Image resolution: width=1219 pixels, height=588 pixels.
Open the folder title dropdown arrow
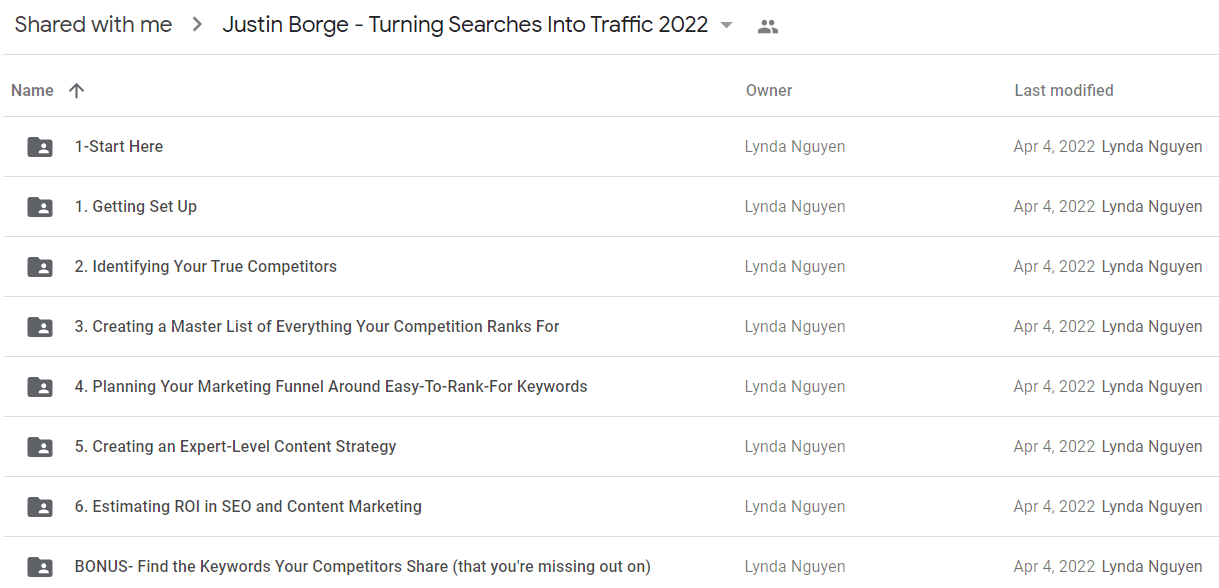click(727, 26)
